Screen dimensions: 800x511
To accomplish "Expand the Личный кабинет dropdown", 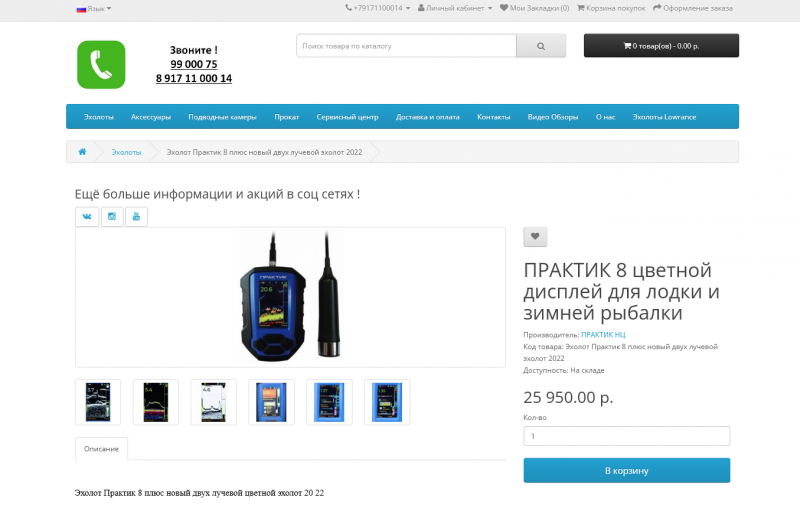I will tap(455, 8).
